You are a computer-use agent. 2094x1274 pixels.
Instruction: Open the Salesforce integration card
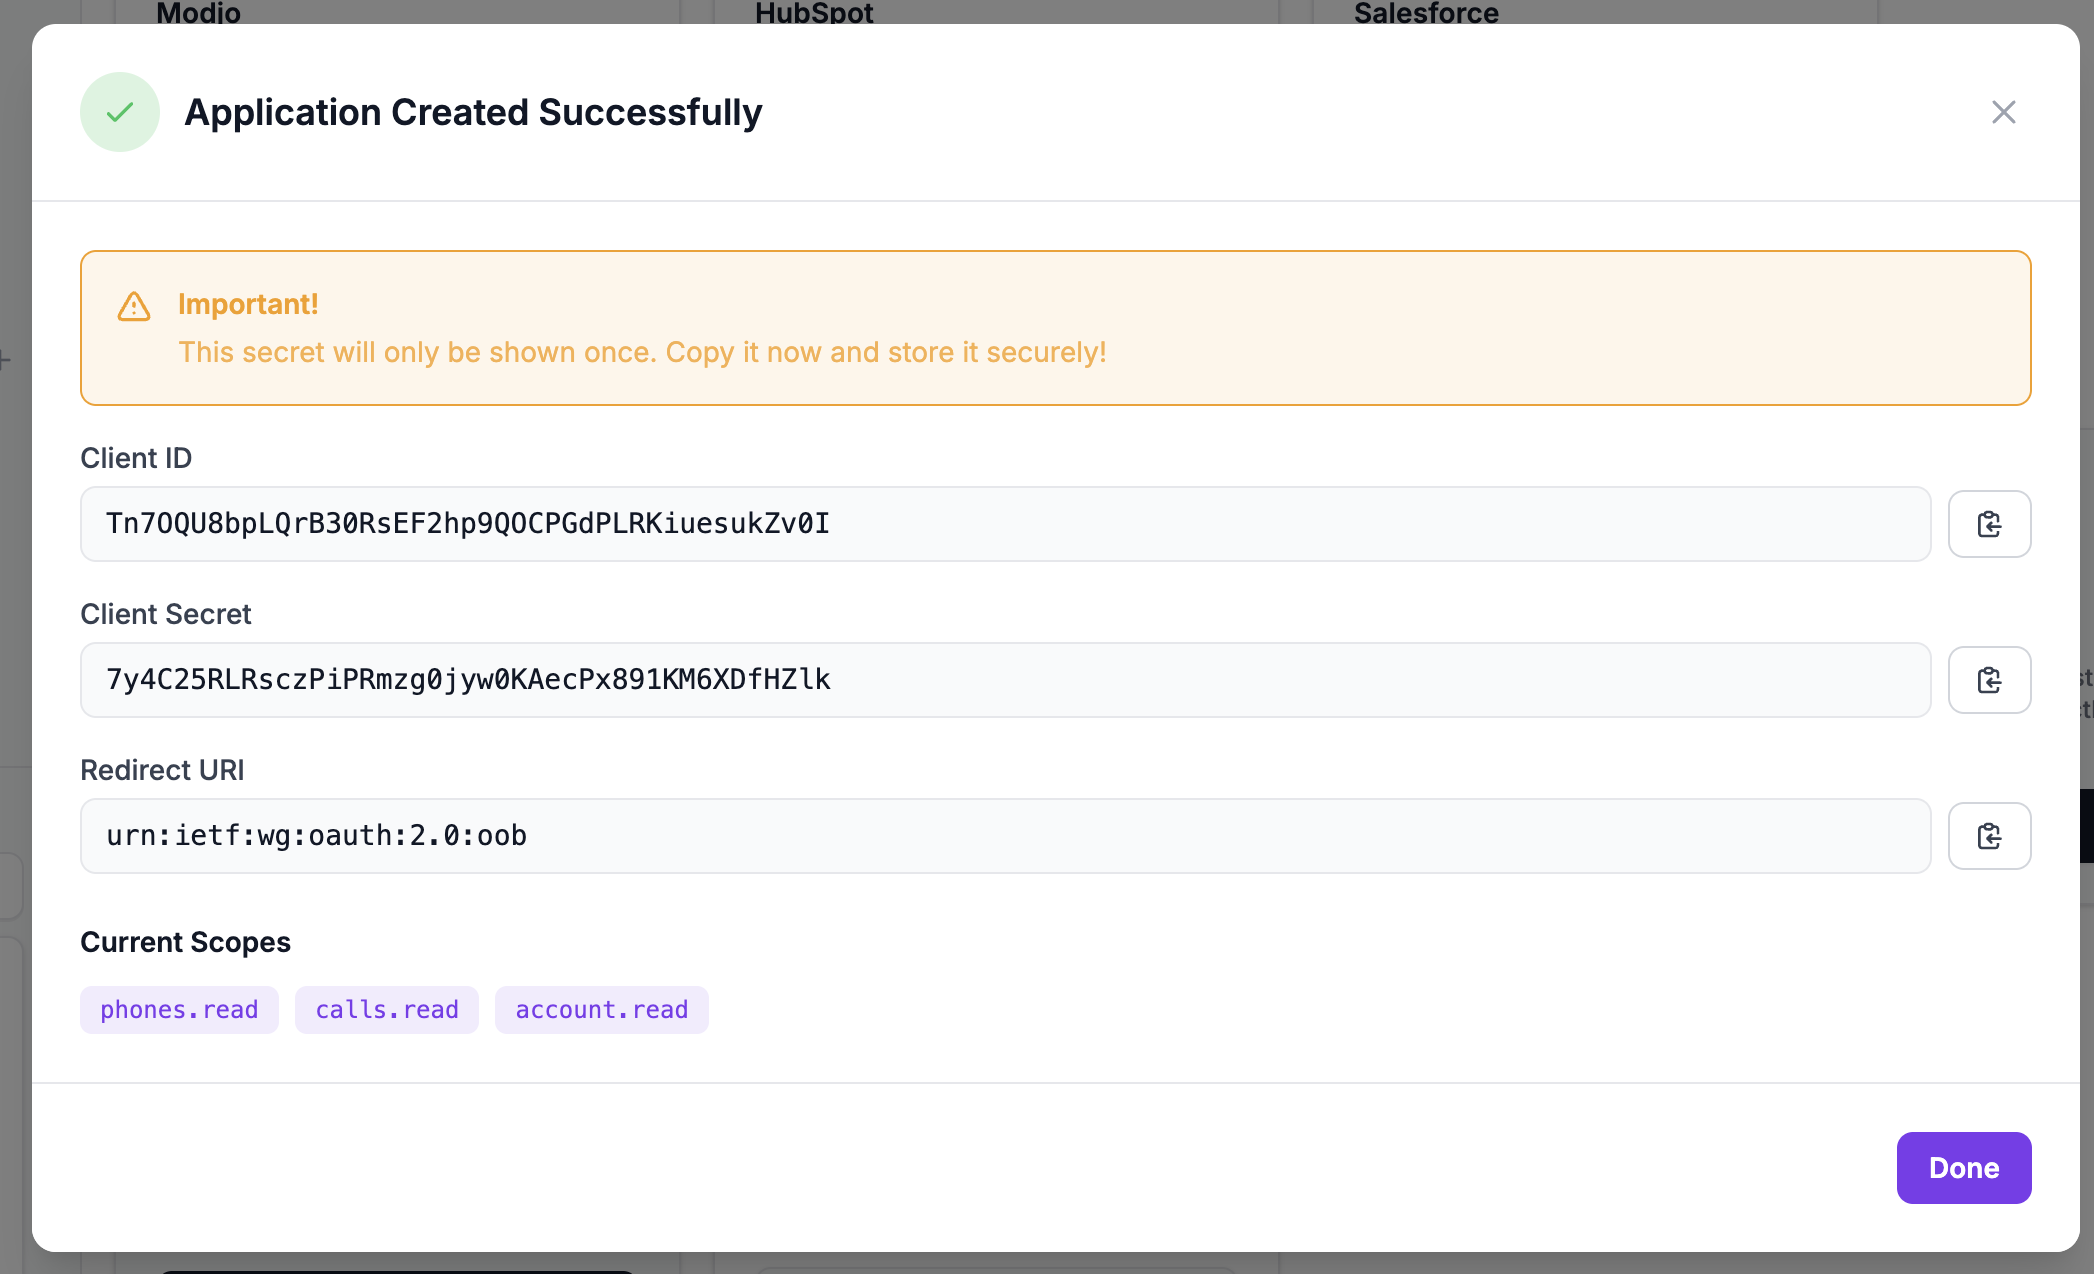click(x=1424, y=12)
